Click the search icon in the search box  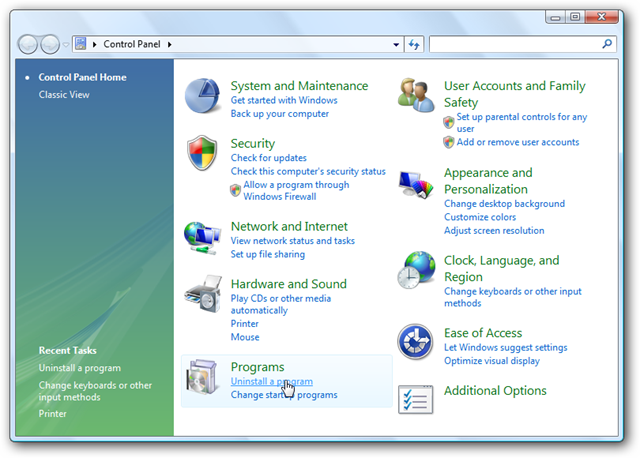point(606,45)
